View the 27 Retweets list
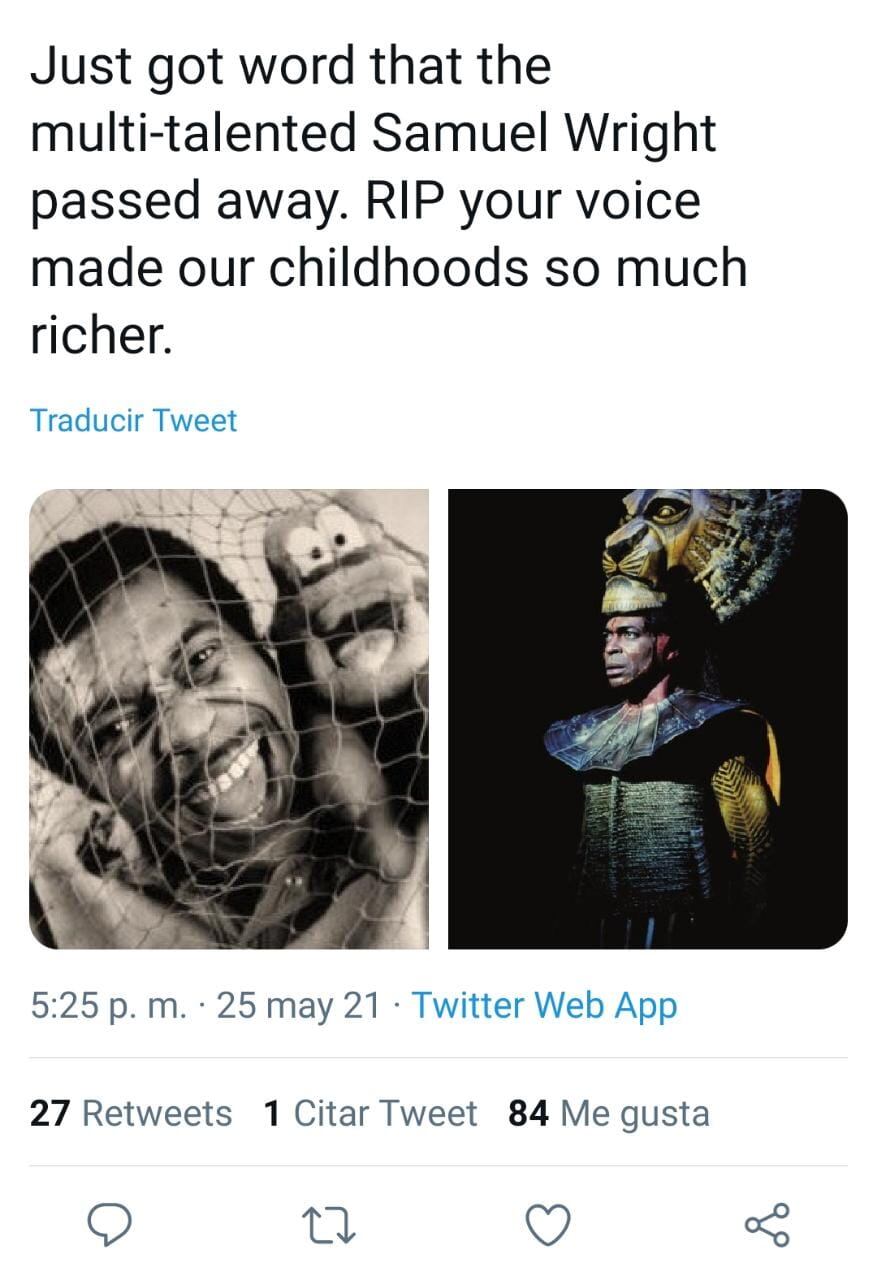 [130, 1113]
